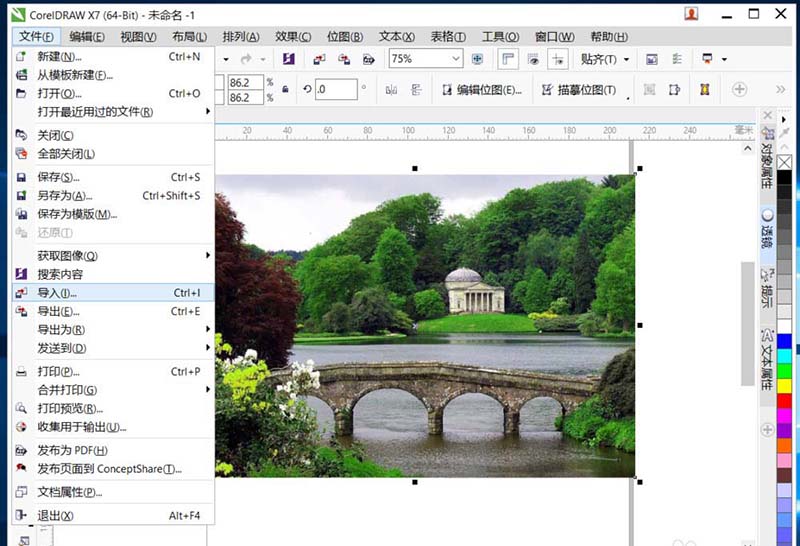Select 另存为(A)... menu entry
The width and height of the screenshot is (800, 546).
[x=64, y=196]
